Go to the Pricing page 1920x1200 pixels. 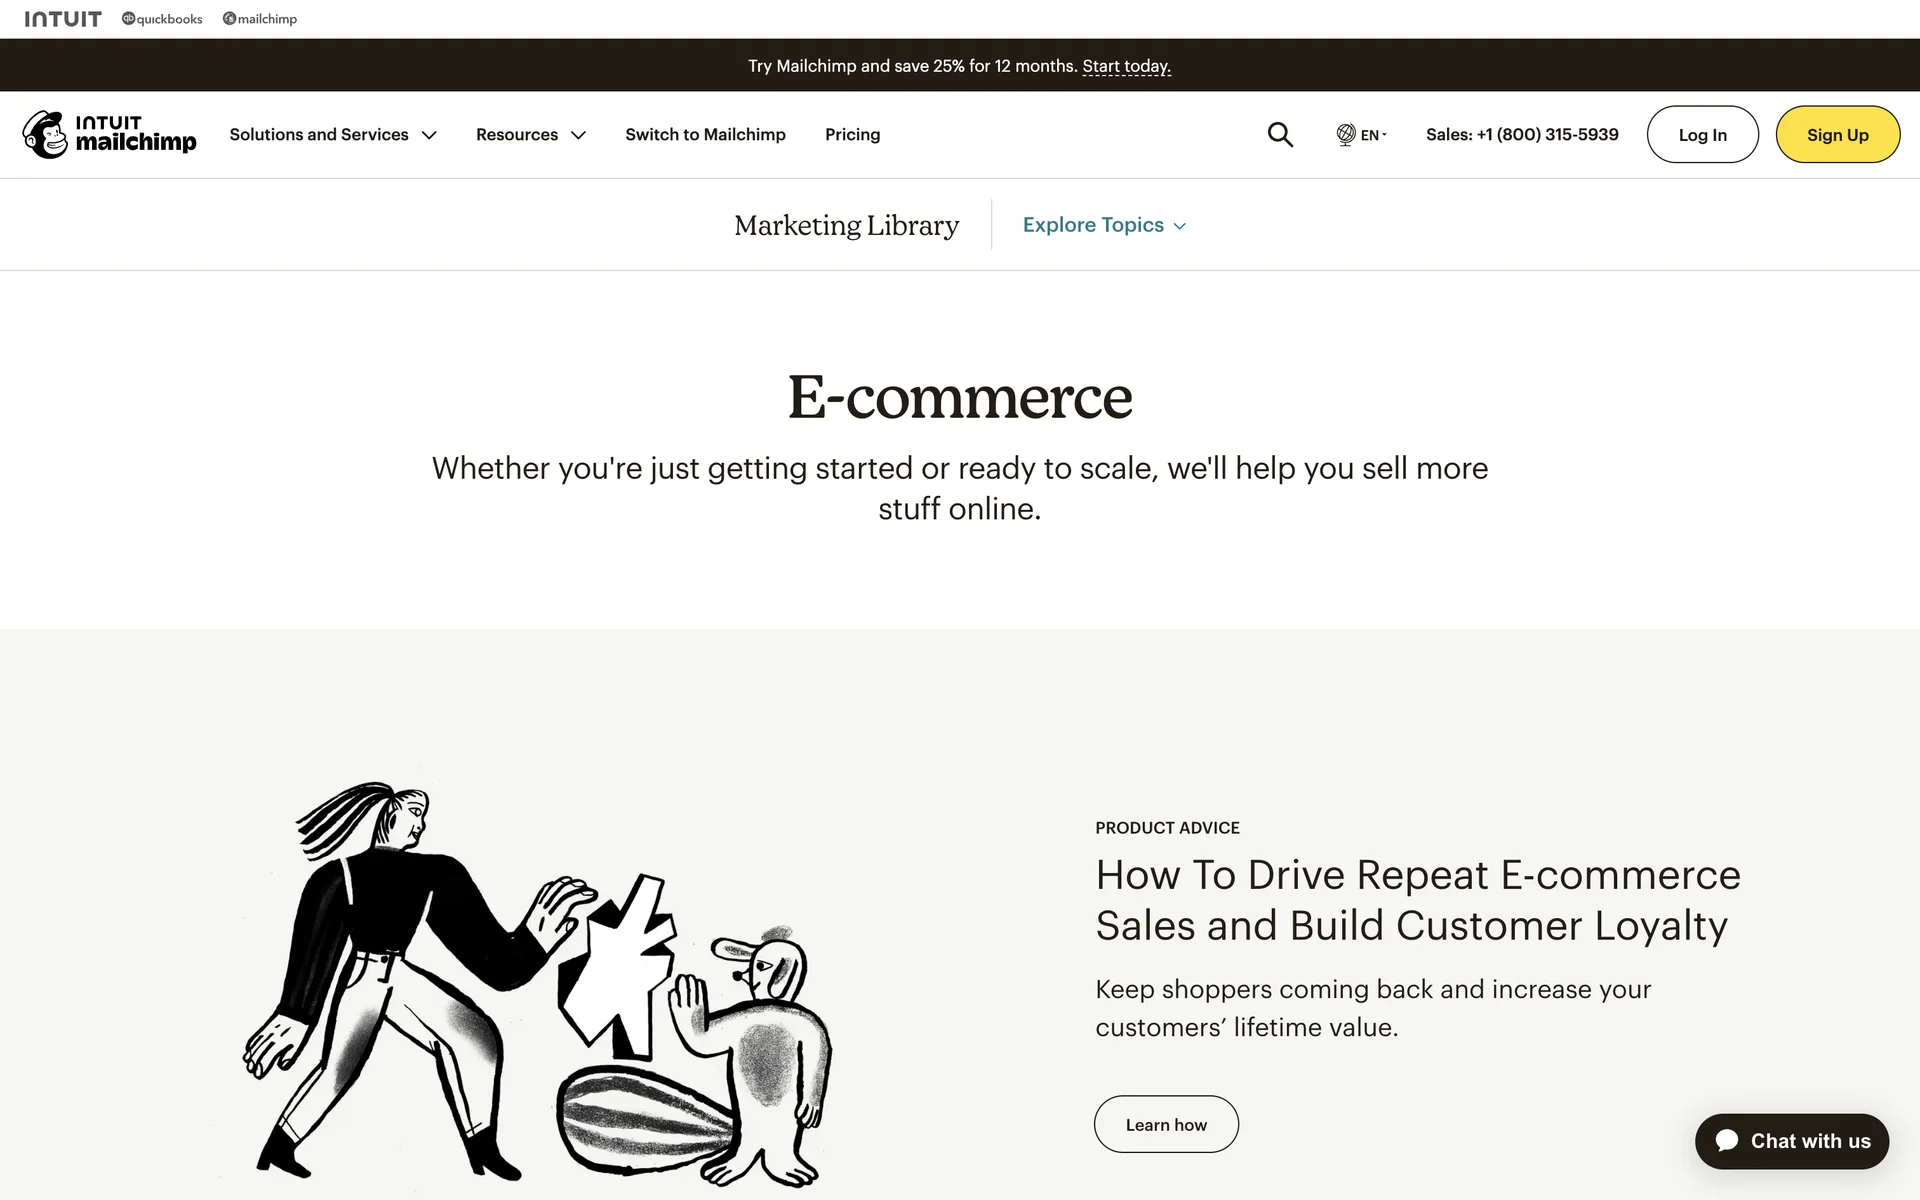point(852,135)
